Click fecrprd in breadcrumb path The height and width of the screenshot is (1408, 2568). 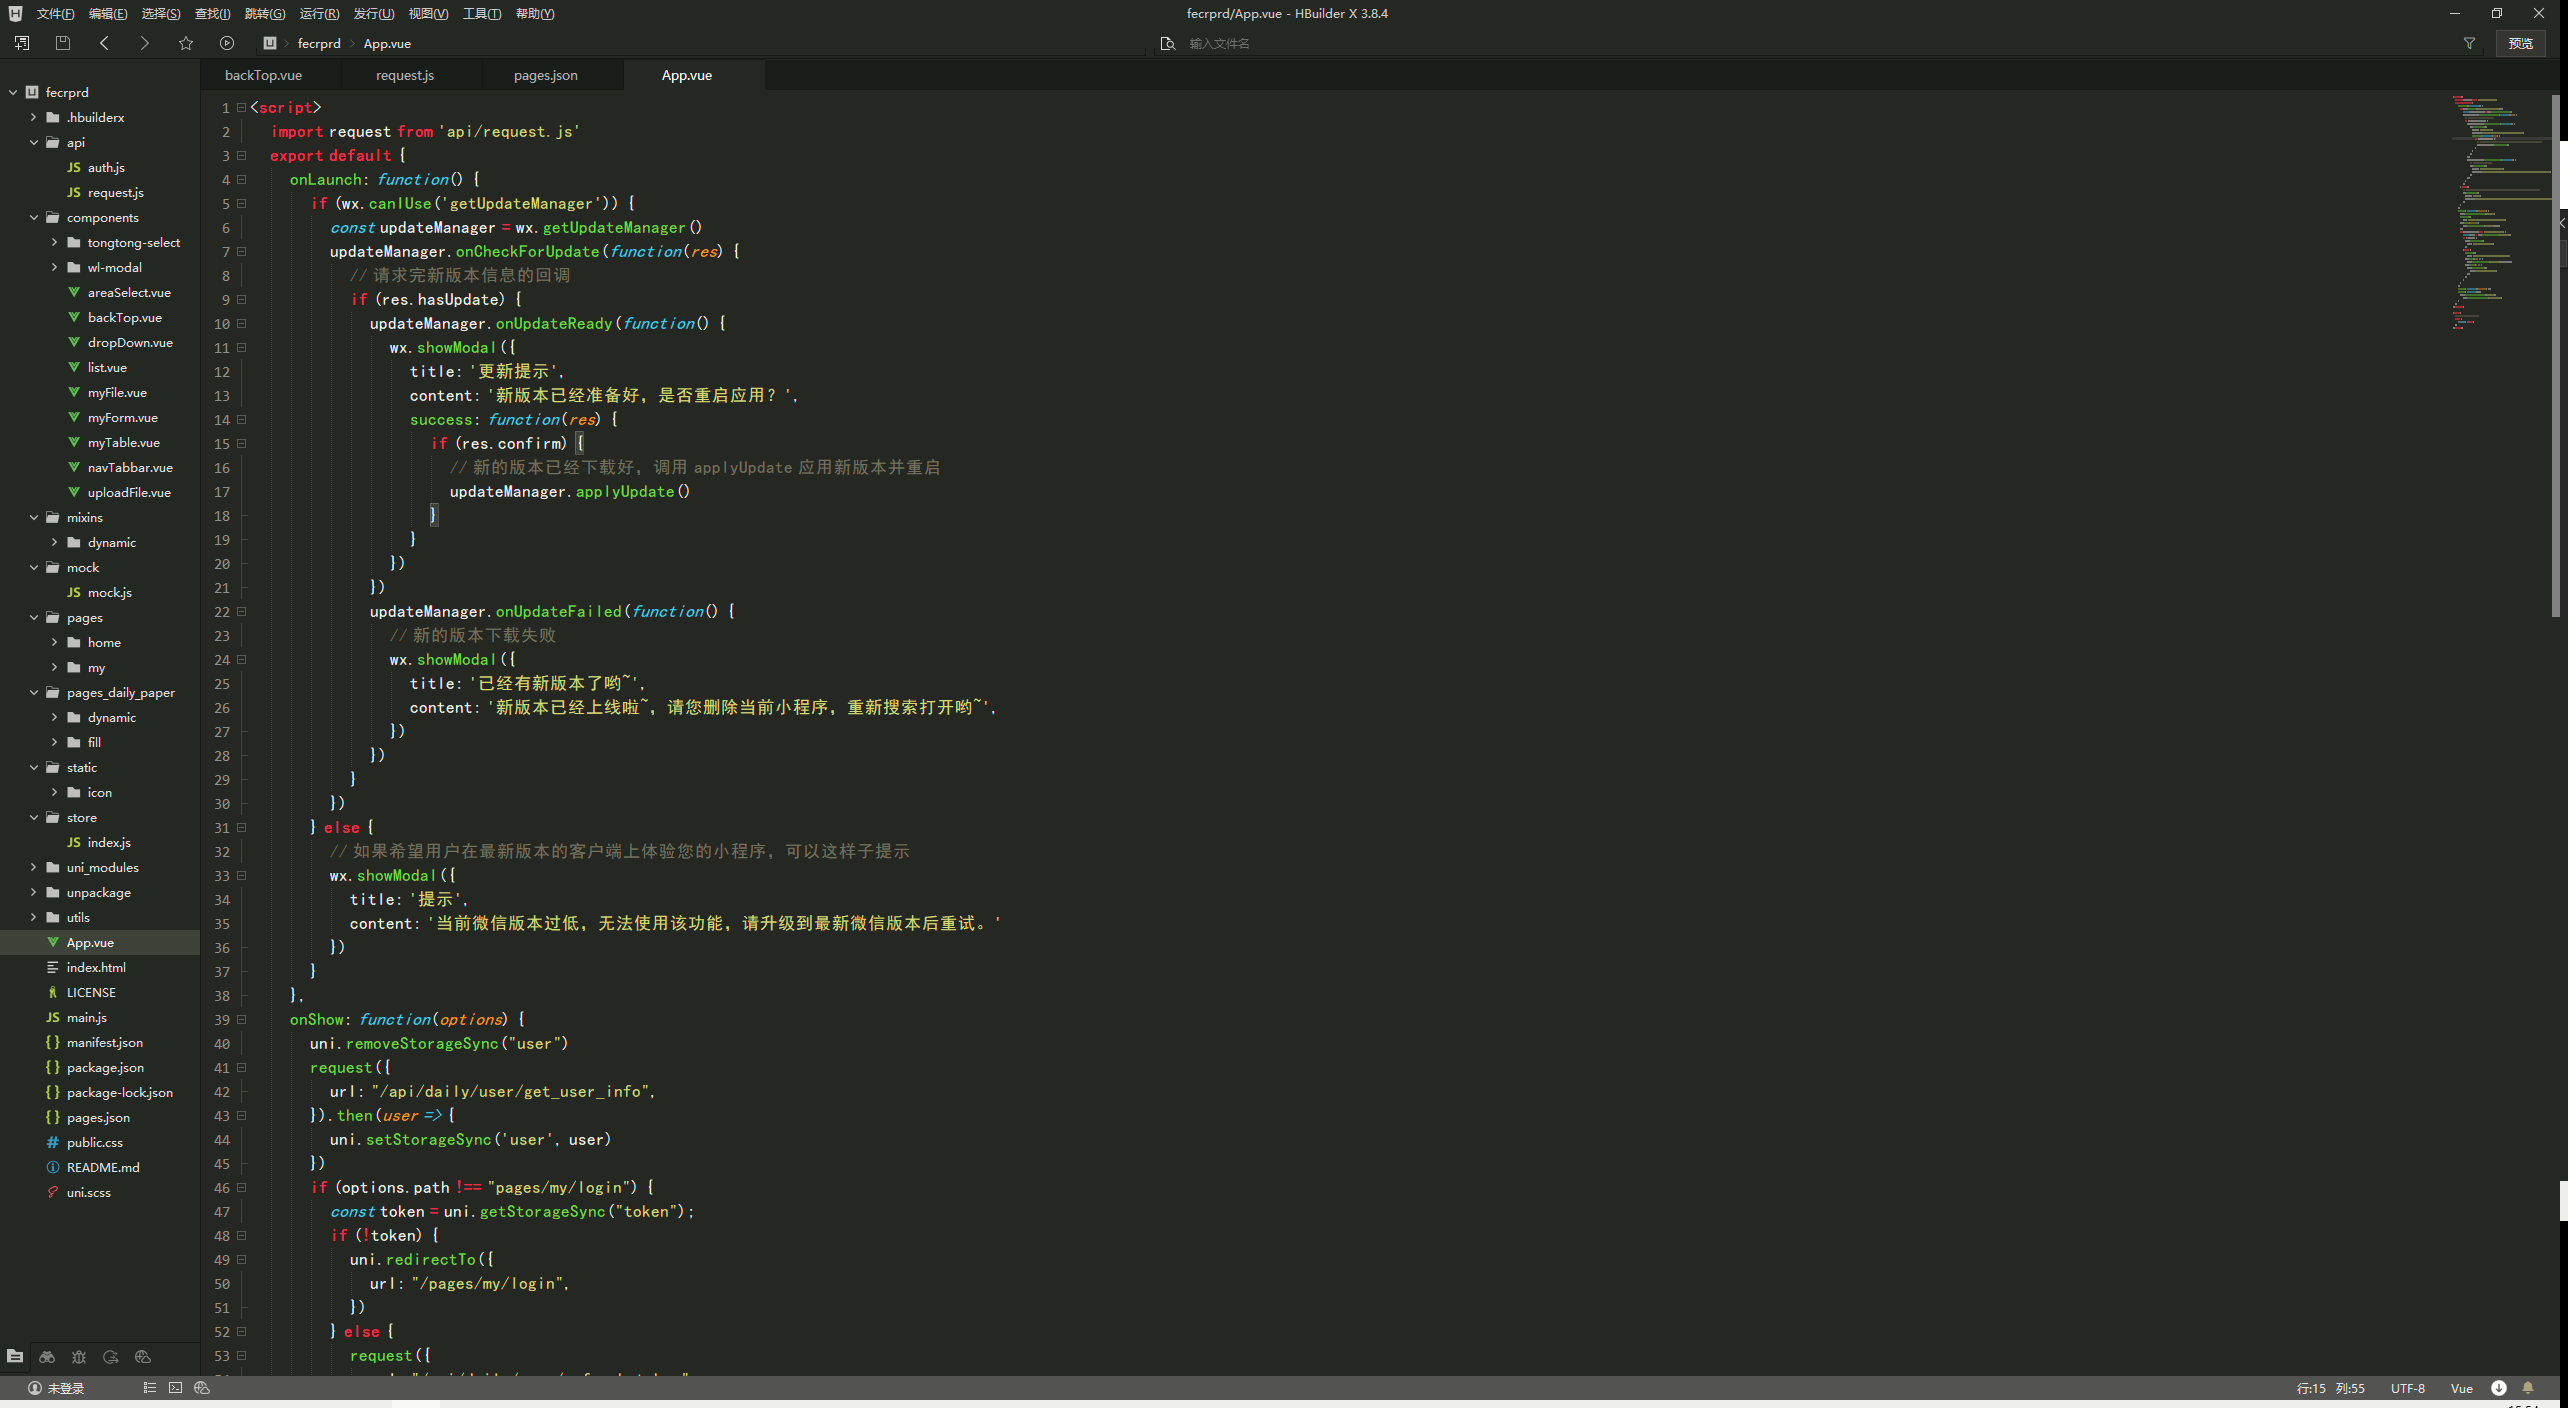tap(319, 43)
